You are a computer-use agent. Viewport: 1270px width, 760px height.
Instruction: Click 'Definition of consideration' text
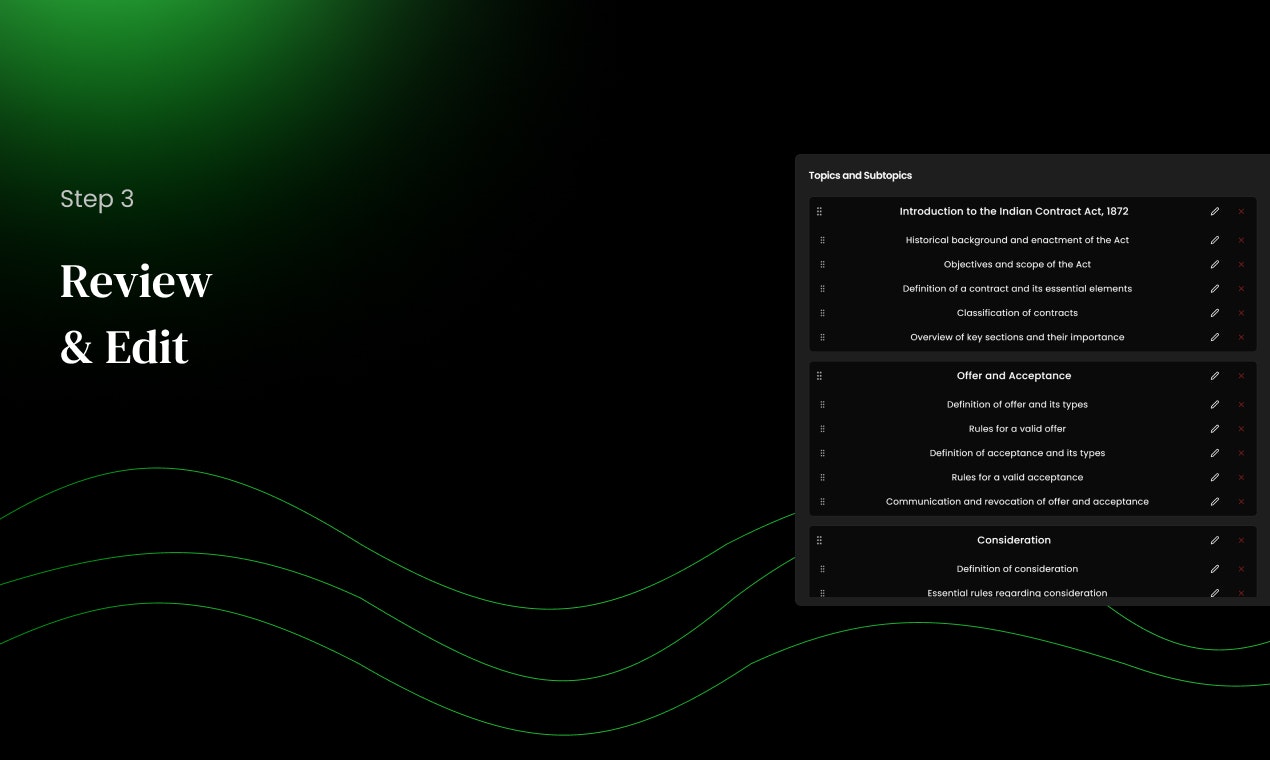pyautogui.click(x=1017, y=569)
